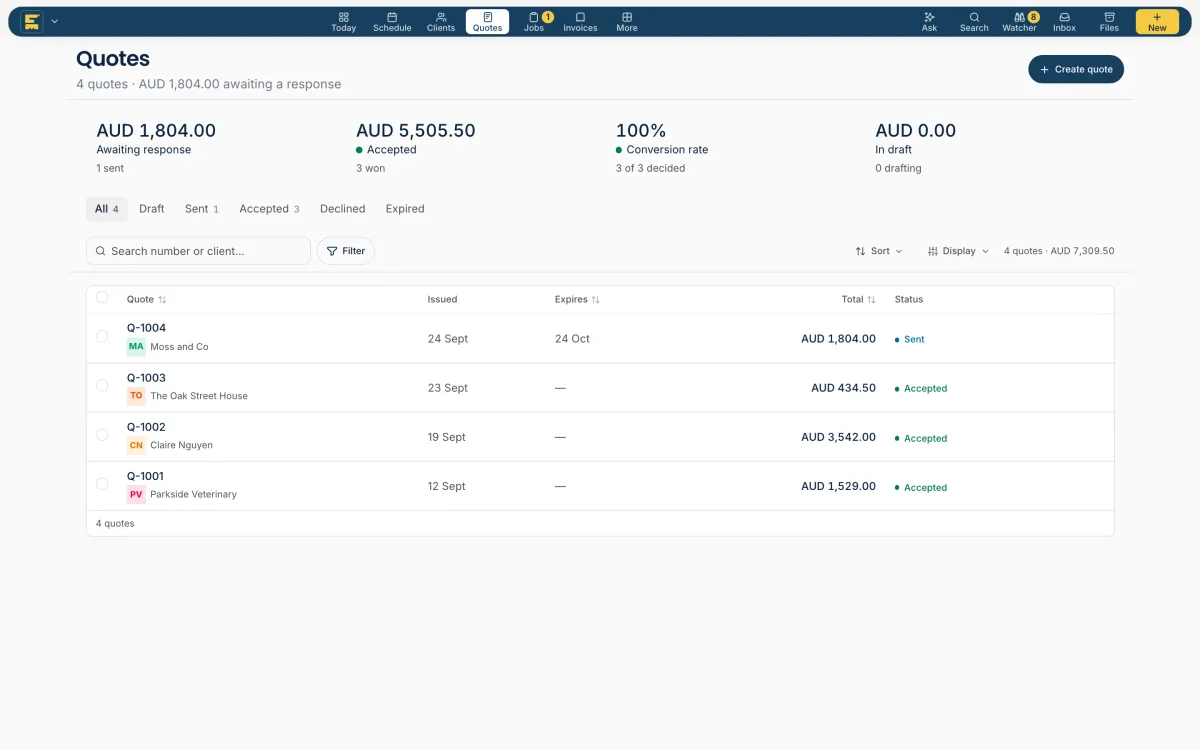
Task: Open the Display options dropdown
Action: click(x=958, y=251)
